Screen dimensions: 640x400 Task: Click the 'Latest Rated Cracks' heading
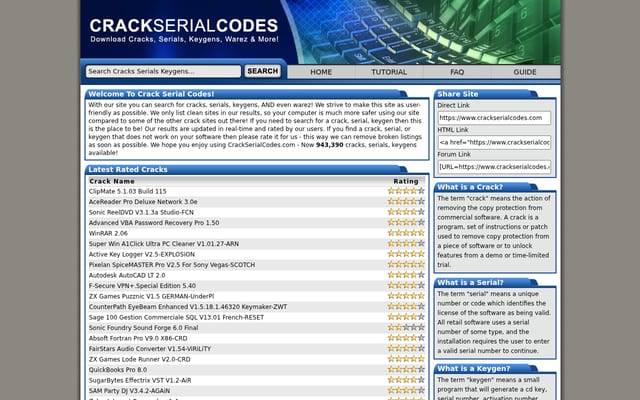point(128,169)
